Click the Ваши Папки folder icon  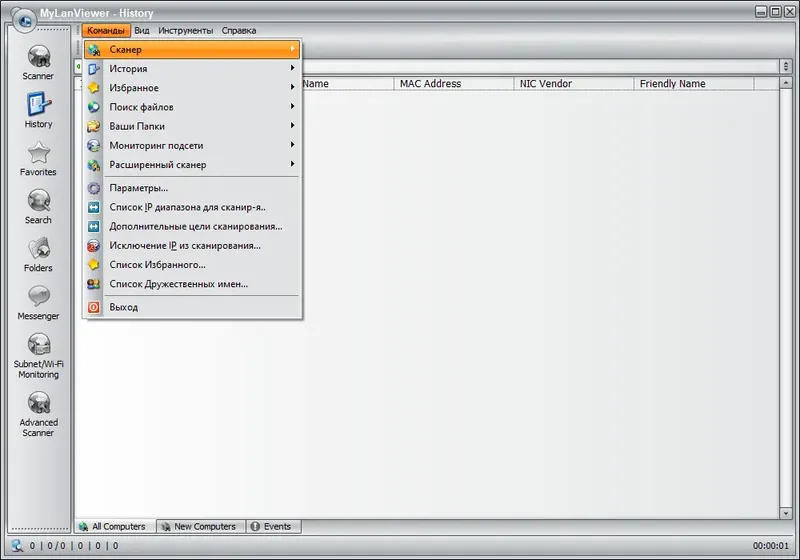(94, 126)
